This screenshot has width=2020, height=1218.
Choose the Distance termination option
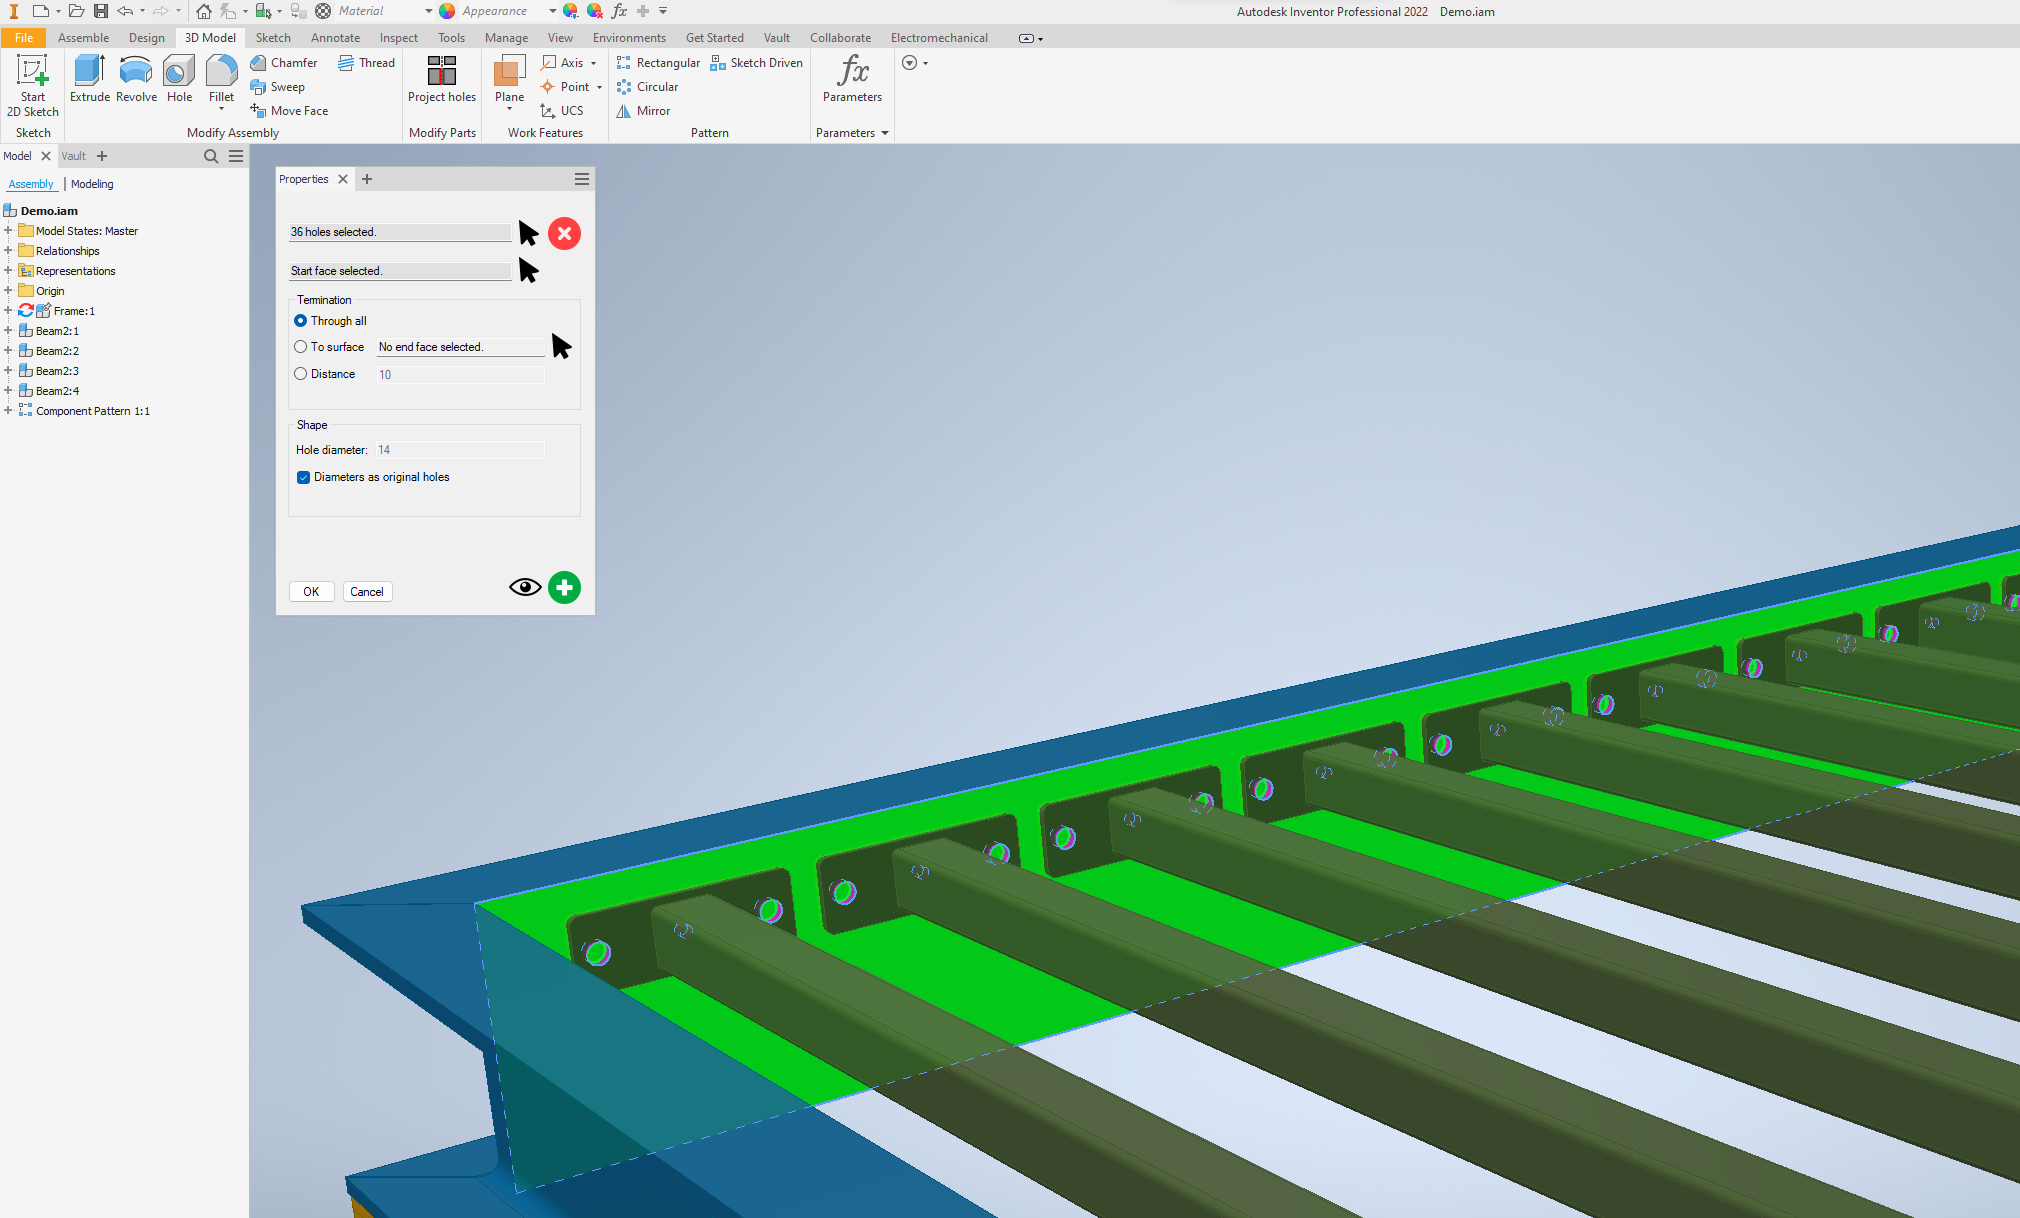301,374
